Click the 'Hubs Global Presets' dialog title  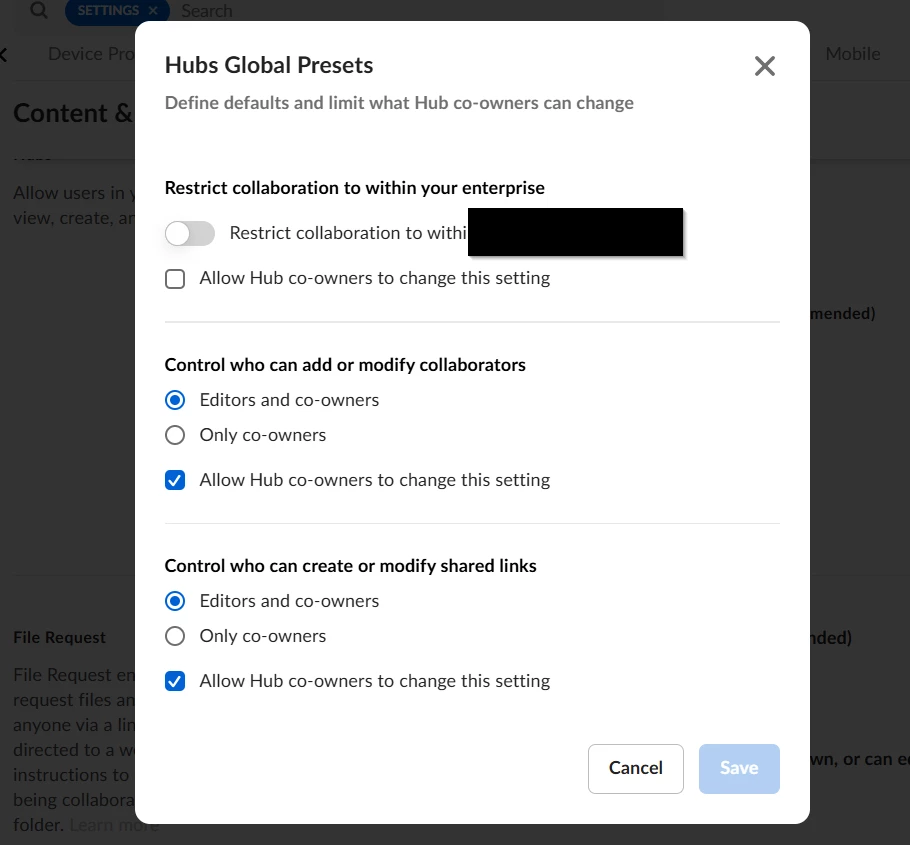(x=269, y=65)
